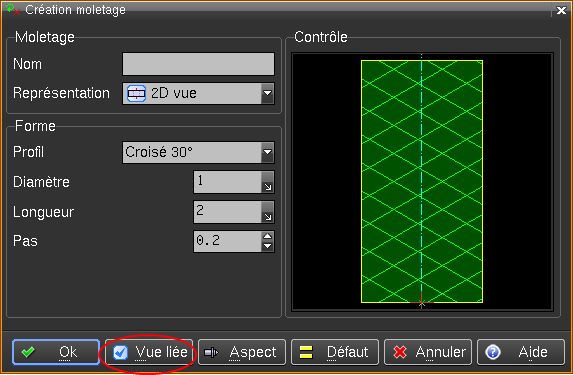Click the yellow lines icon on Défaut
Image resolution: width=573 pixels, height=375 pixels.
[x=306, y=352]
